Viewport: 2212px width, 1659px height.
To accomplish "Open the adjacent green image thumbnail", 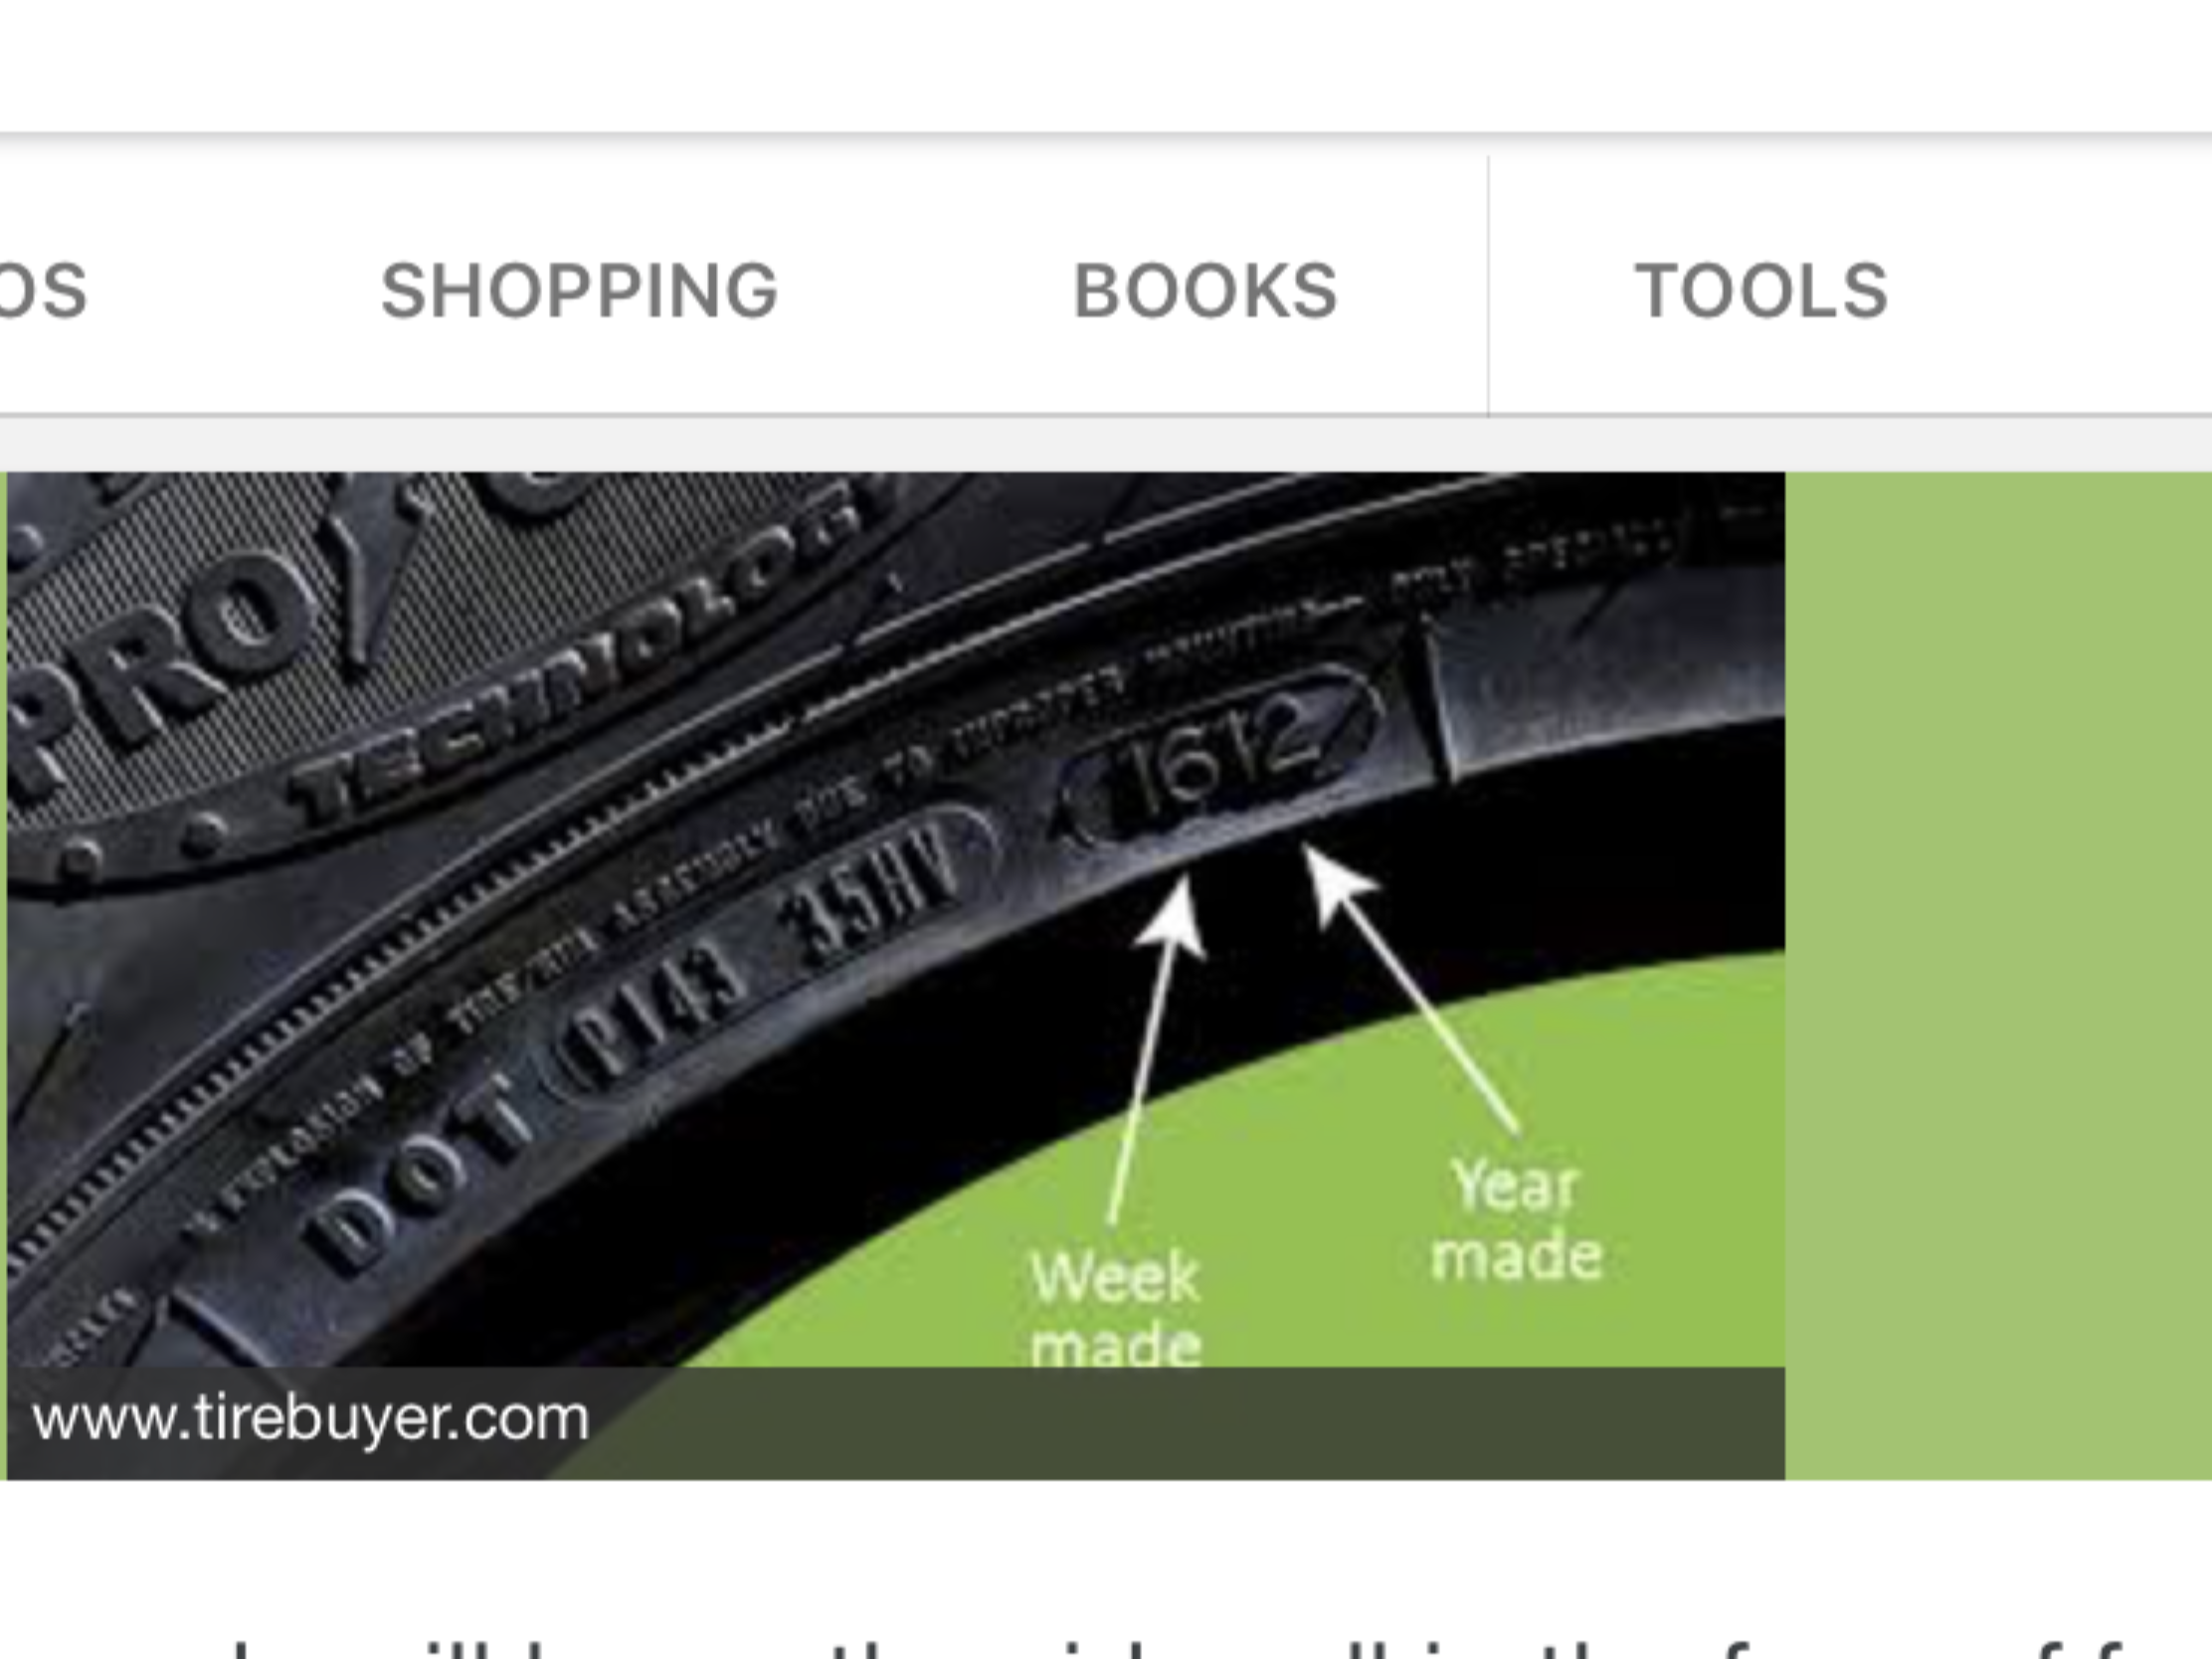I will pyautogui.click(x=1999, y=975).
